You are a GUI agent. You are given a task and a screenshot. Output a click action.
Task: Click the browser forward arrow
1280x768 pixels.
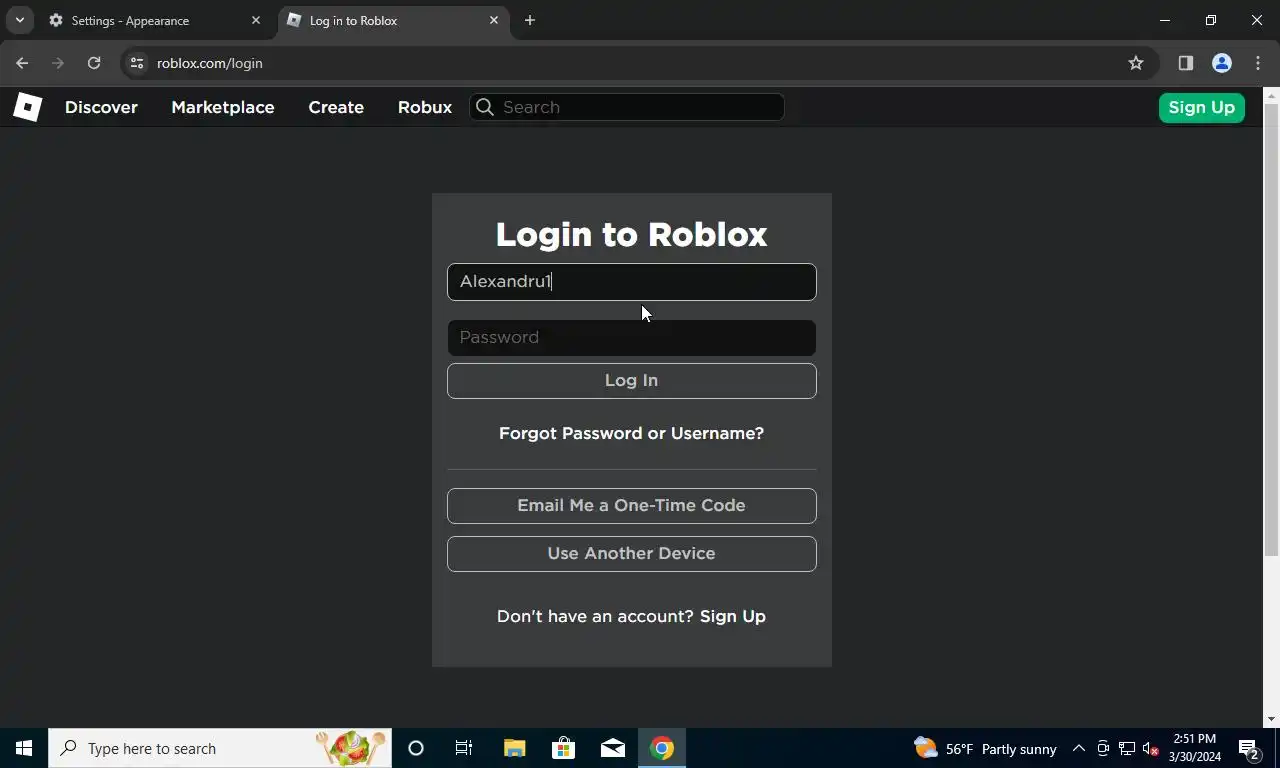(58, 63)
